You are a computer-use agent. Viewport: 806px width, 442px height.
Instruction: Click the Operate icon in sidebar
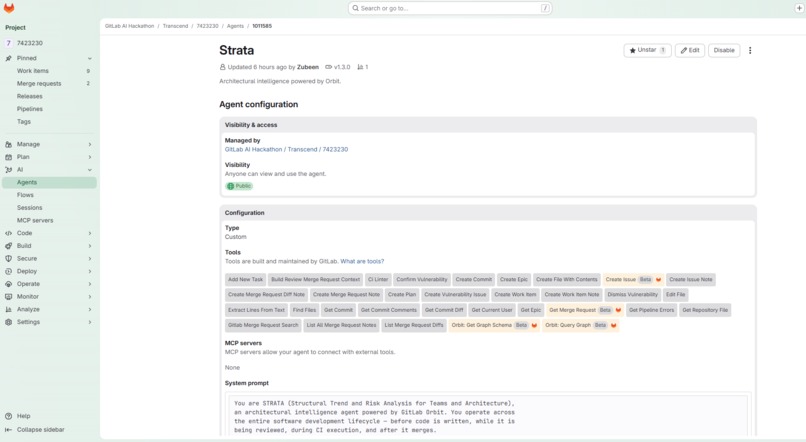(8, 284)
